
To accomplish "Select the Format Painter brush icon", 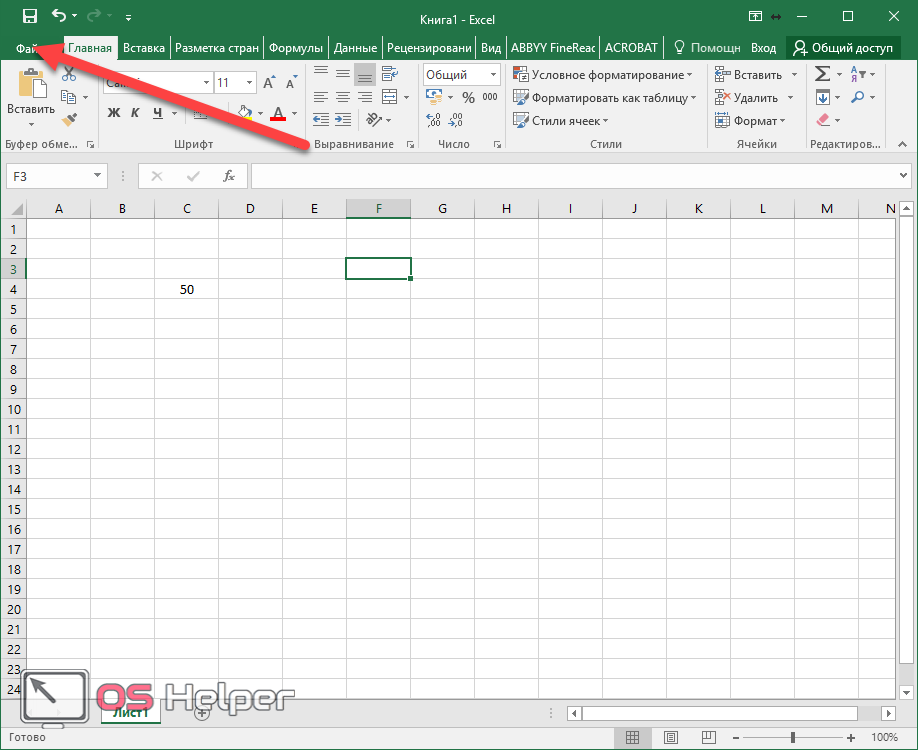I will pyautogui.click(x=69, y=119).
